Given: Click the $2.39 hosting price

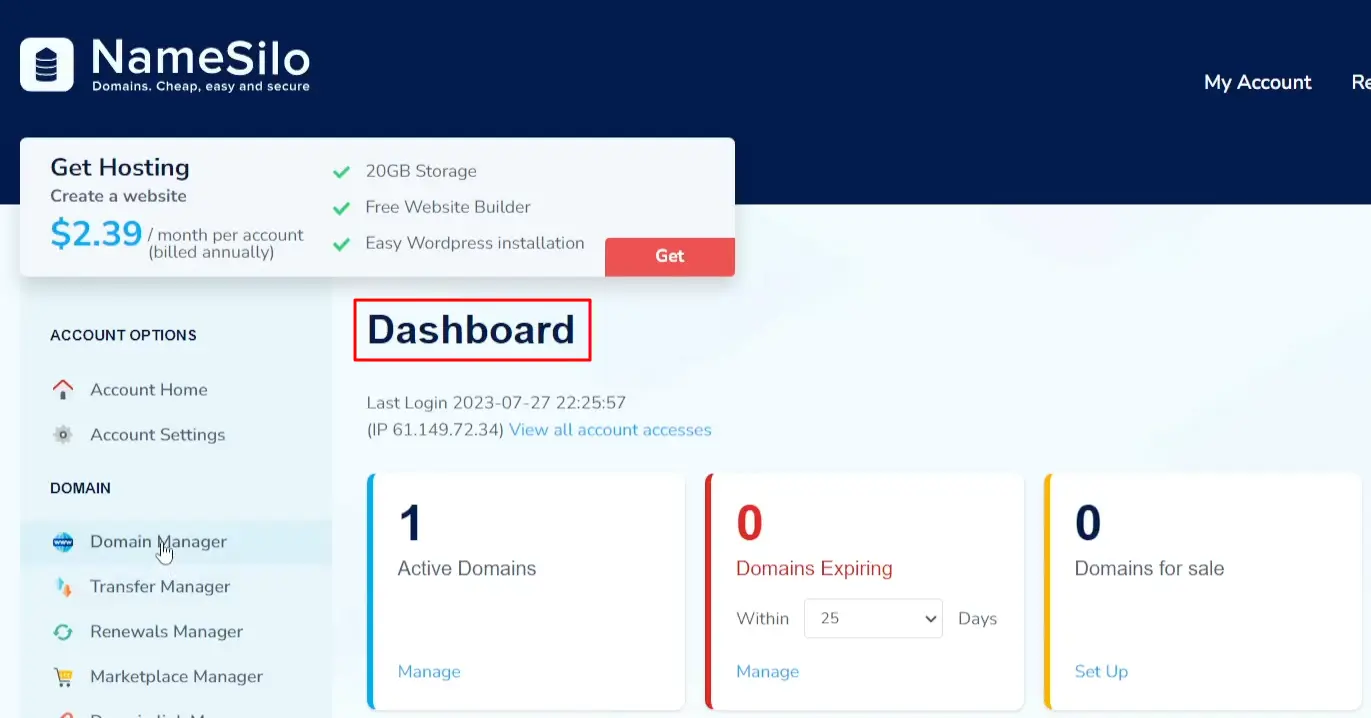Looking at the screenshot, I should (96, 234).
